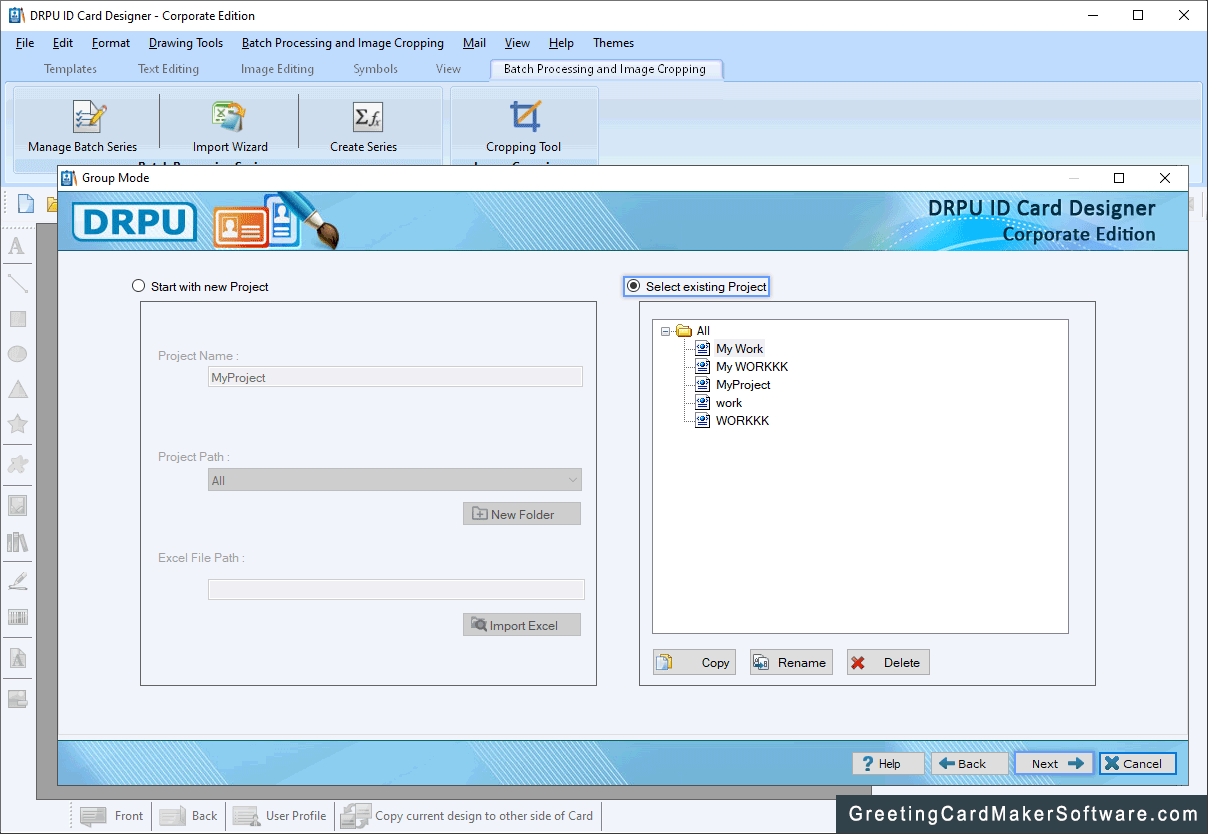This screenshot has height=834, width=1208.
Task: Launch the Import Wizard
Action: pyautogui.click(x=230, y=126)
